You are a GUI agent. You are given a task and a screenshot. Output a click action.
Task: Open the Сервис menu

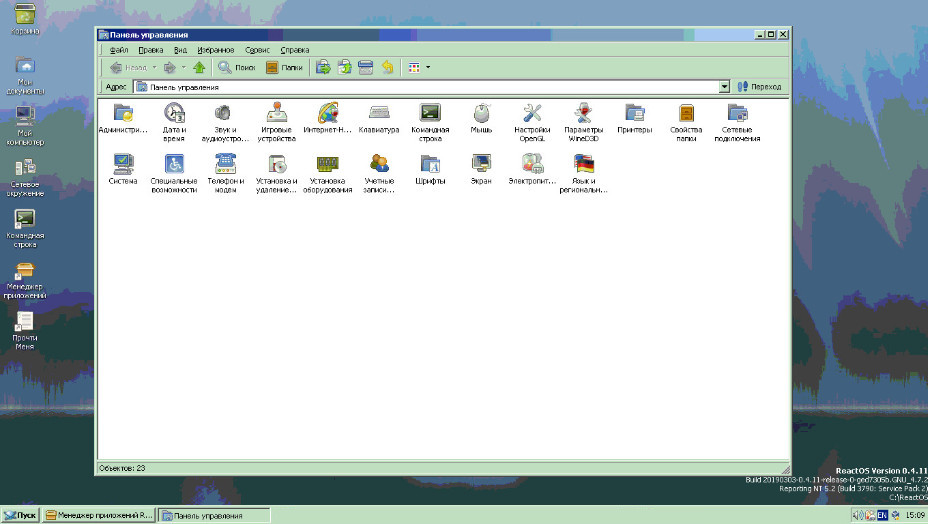point(257,50)
